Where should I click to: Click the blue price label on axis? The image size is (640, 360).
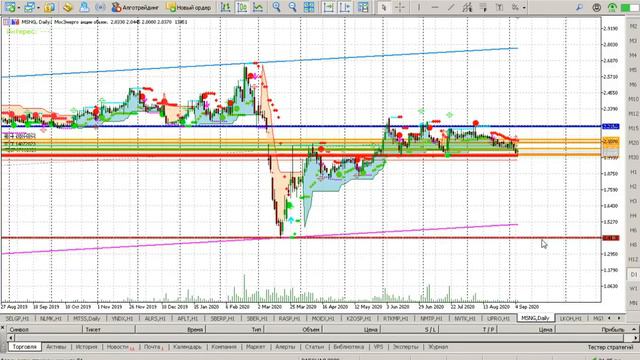[611, 127]
